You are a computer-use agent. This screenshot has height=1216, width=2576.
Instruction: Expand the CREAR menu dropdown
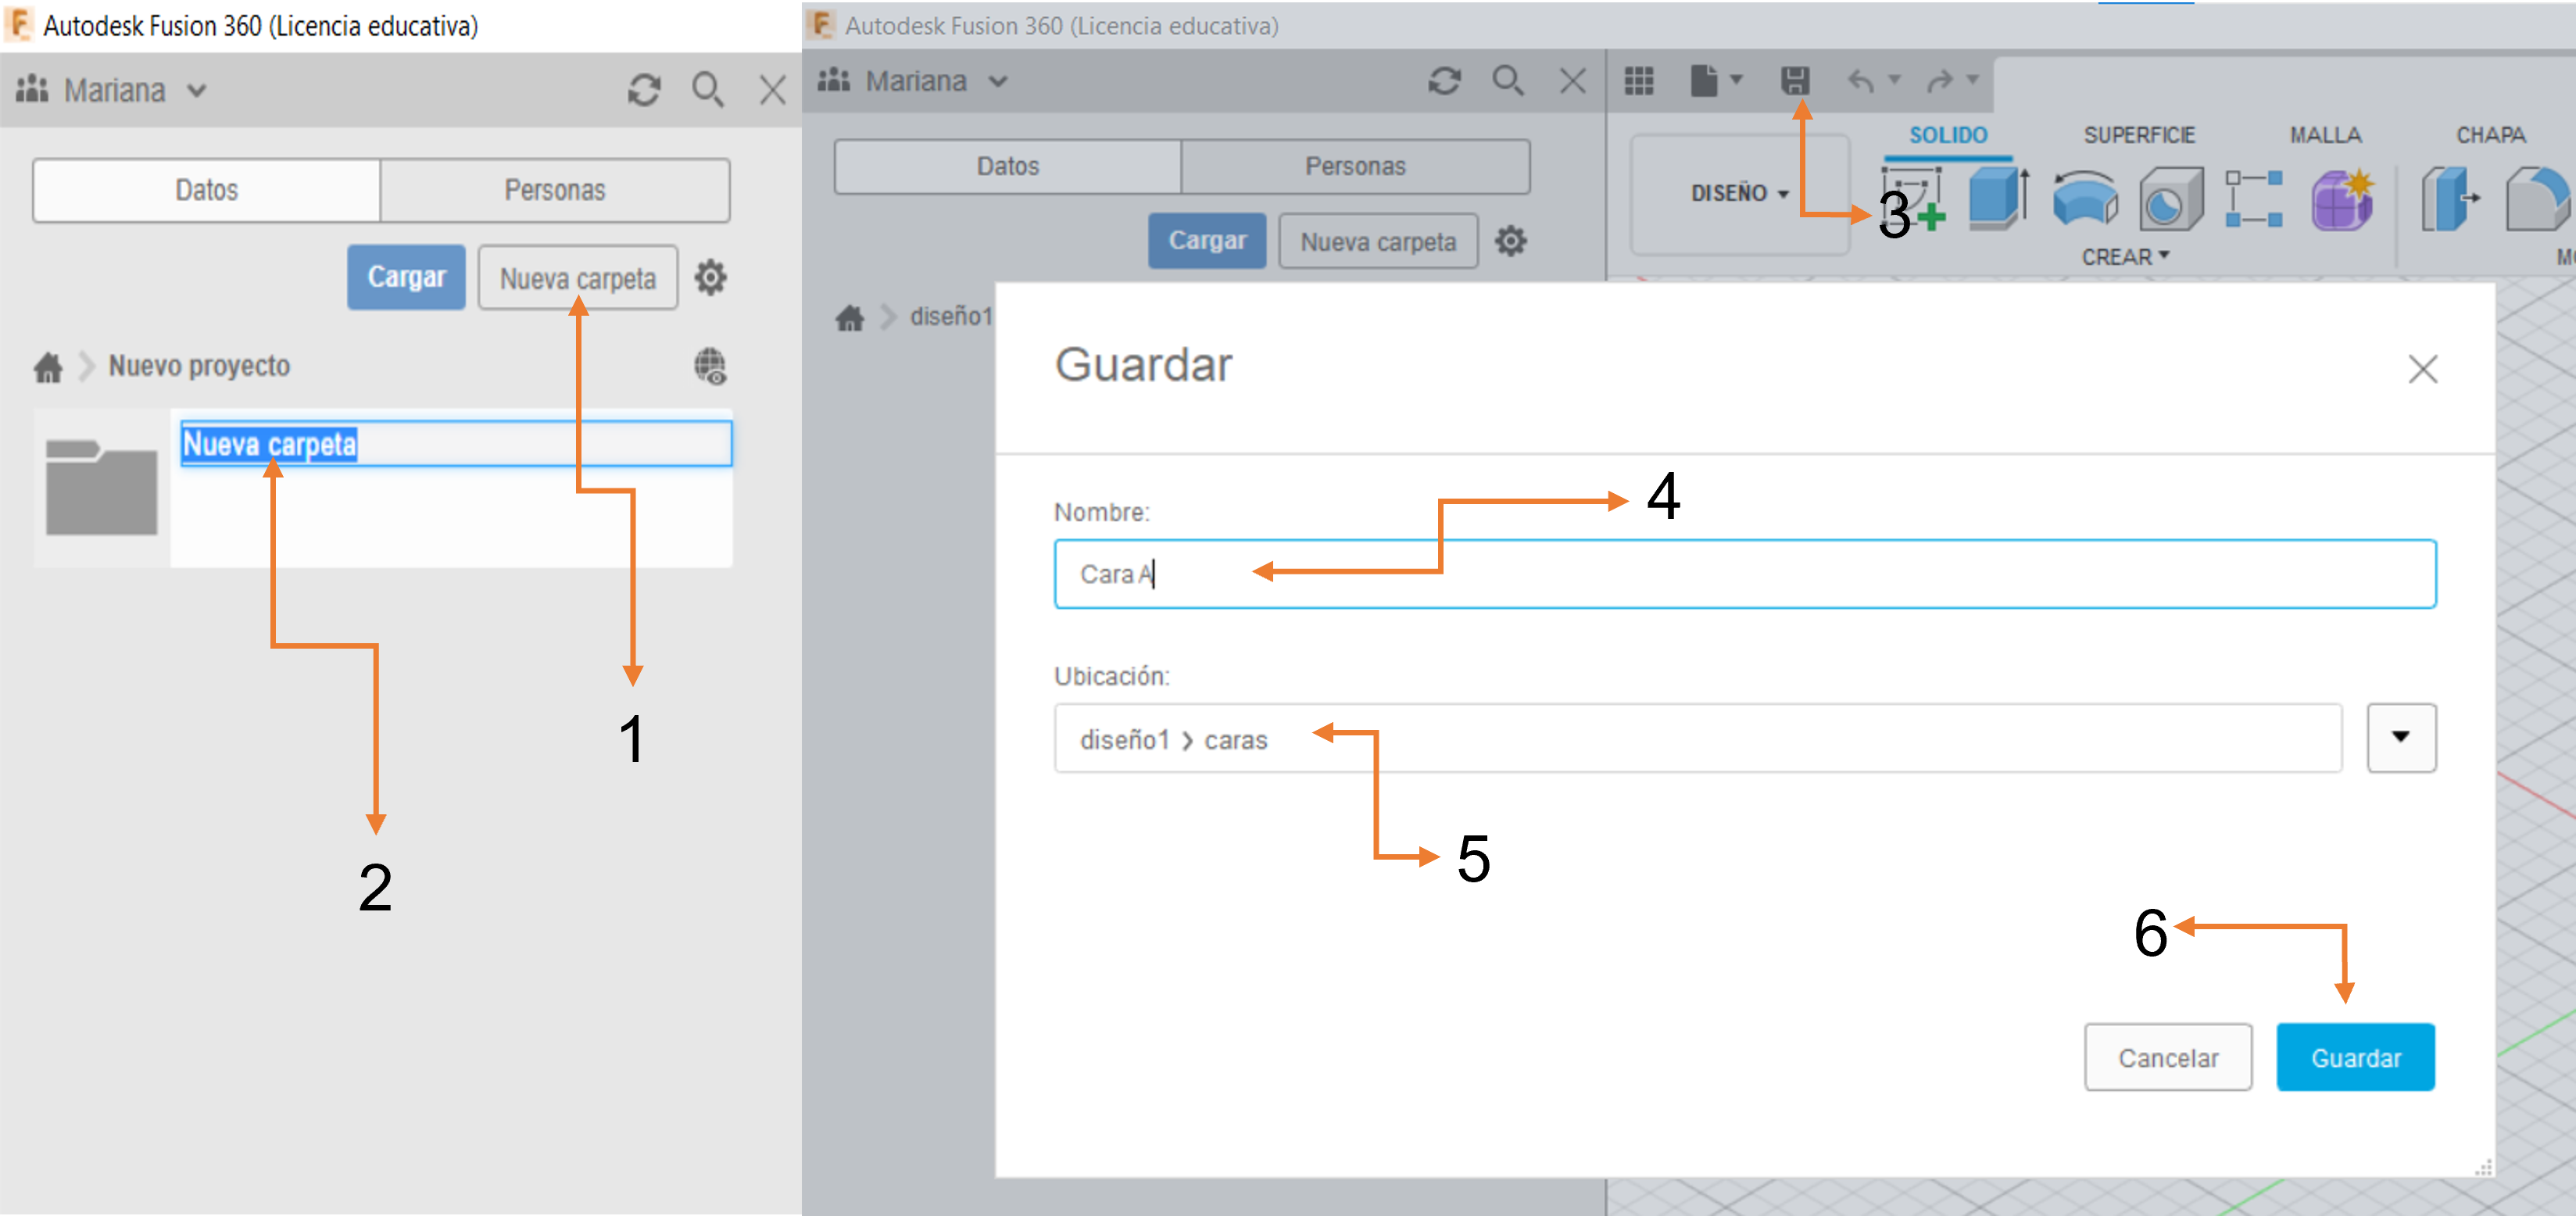click(x=2125, y=257)
